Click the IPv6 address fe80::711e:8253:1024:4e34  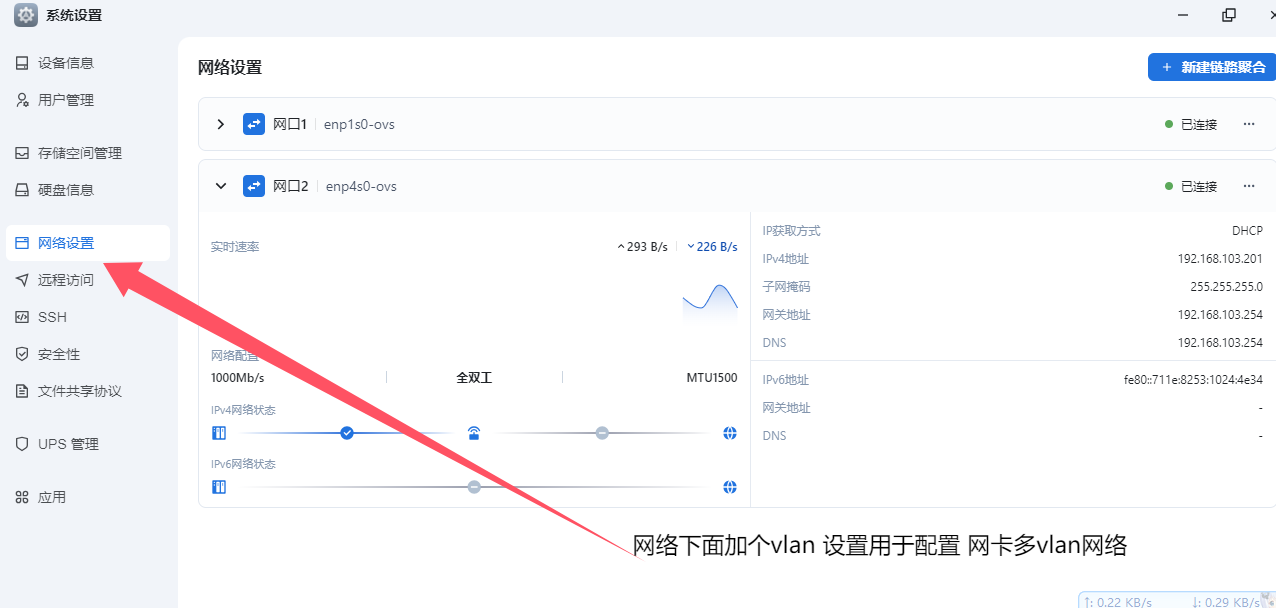coord(1193,380)
